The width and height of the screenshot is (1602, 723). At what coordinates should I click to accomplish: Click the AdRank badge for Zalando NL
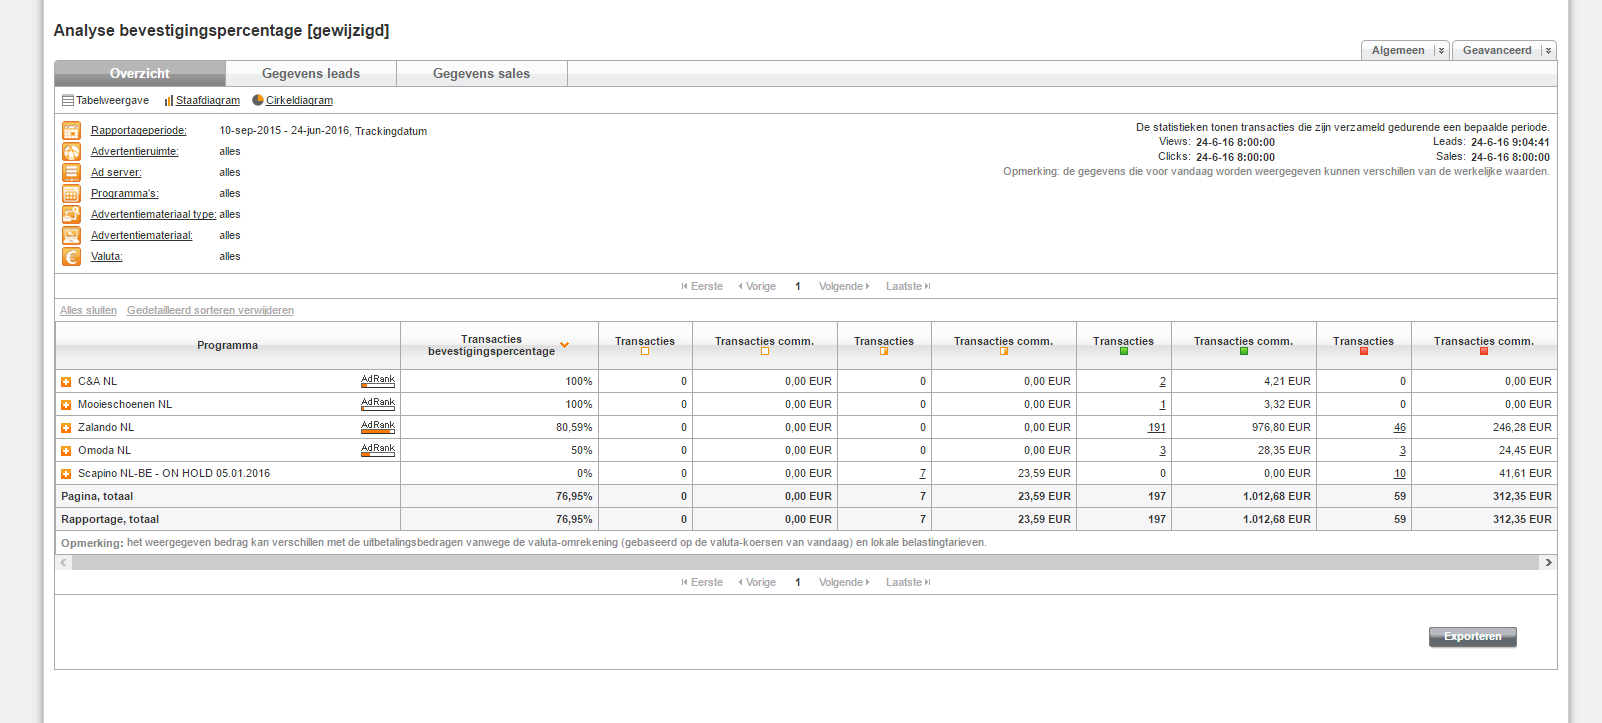click(378, 427)
